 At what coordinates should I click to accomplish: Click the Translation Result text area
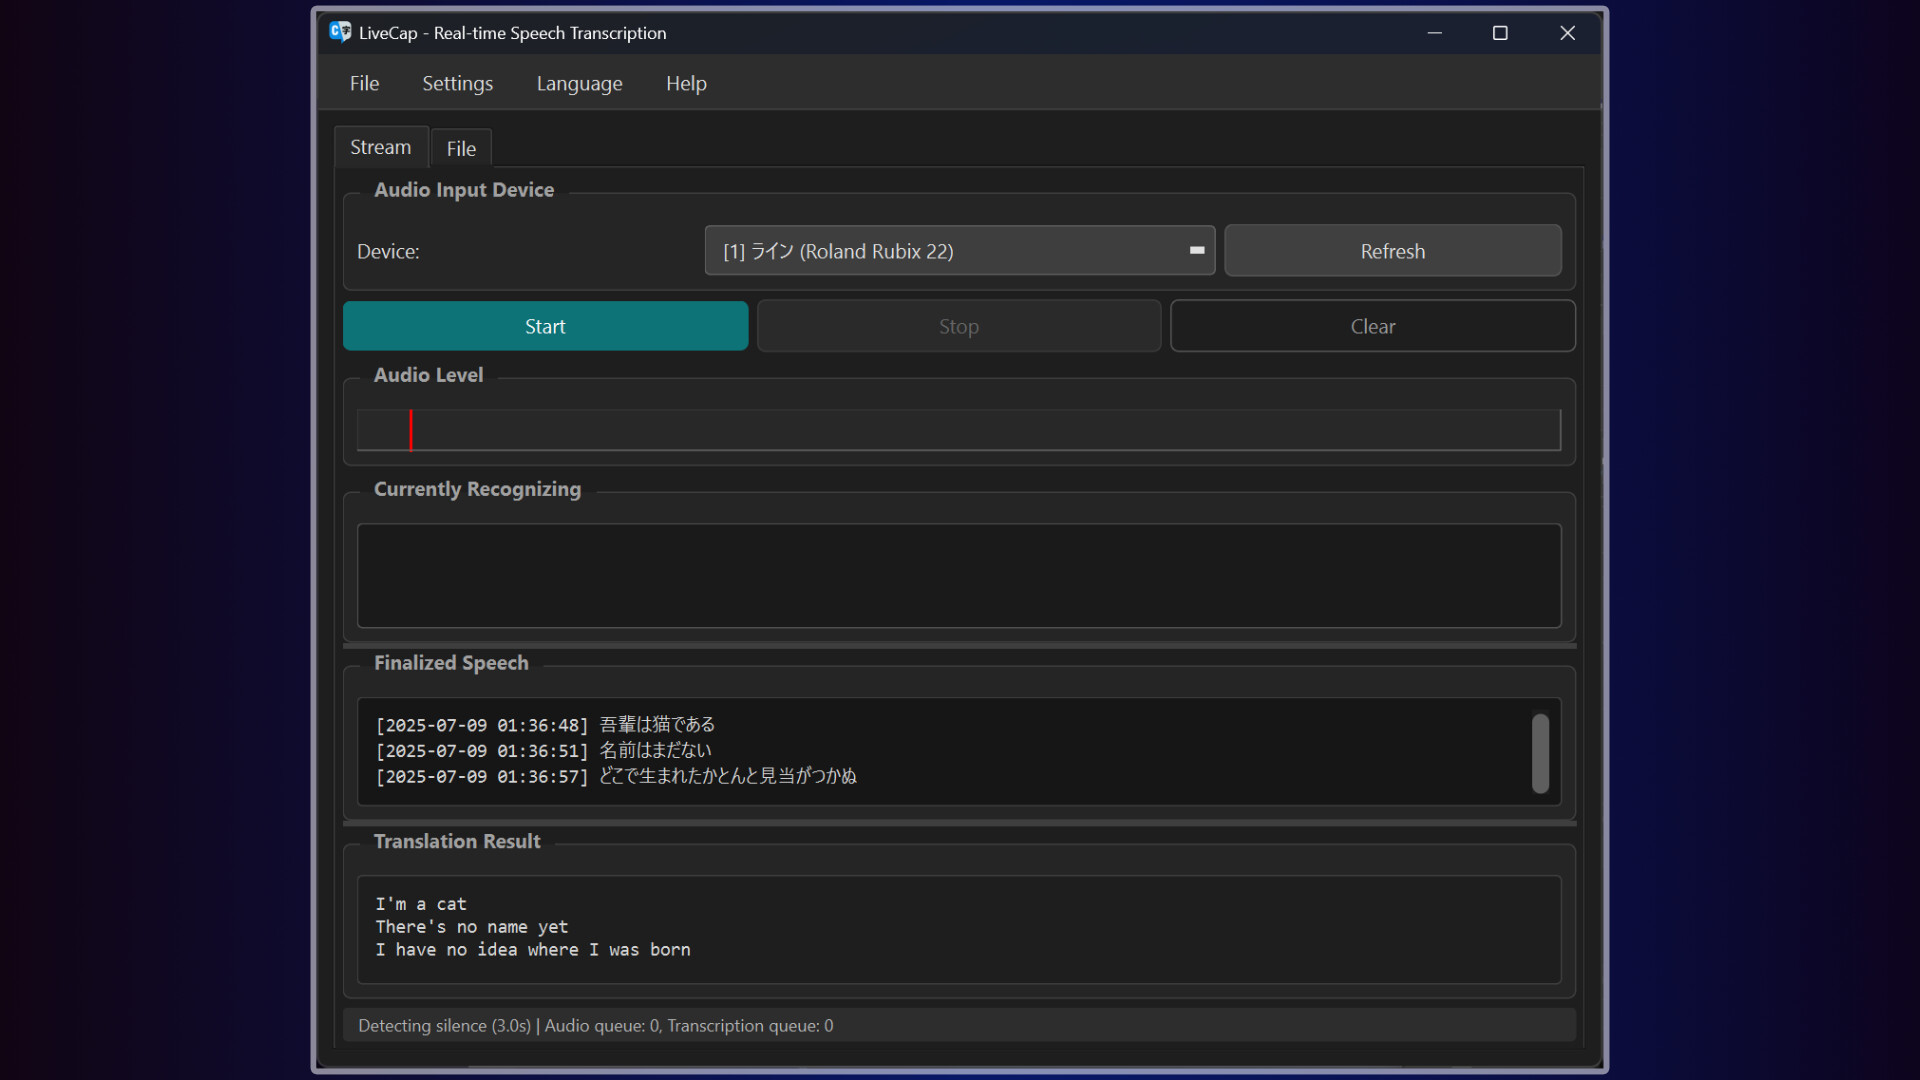958,928
